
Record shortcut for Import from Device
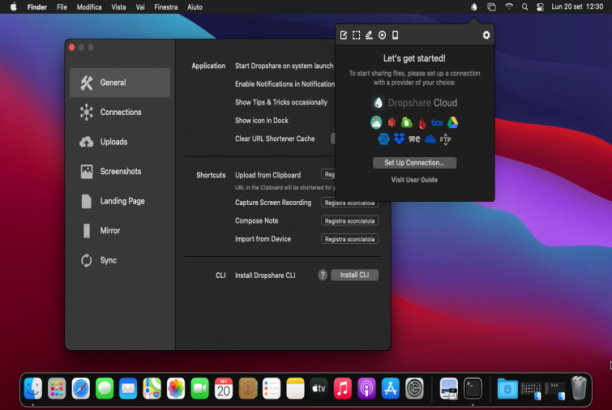[350, 239]
